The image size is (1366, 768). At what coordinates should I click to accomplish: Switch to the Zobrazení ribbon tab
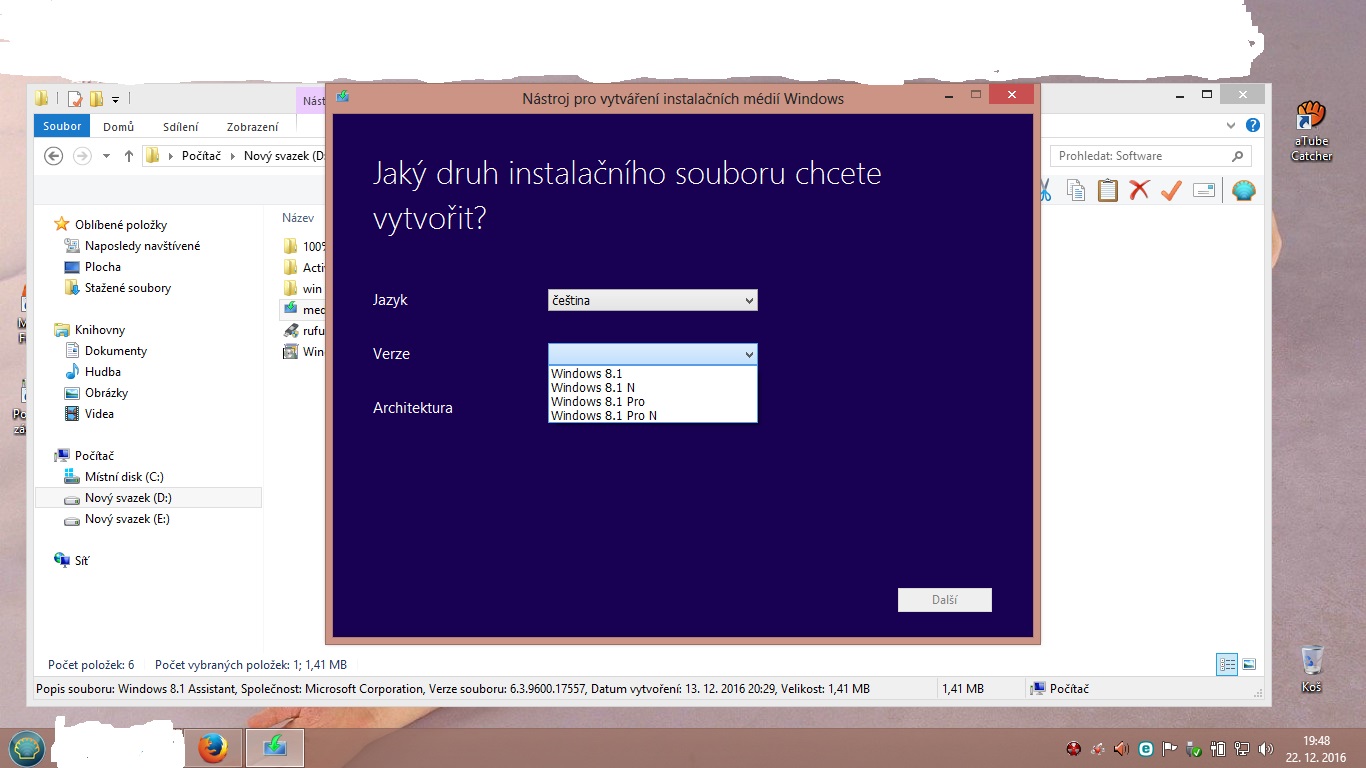[x=253, y=127]
